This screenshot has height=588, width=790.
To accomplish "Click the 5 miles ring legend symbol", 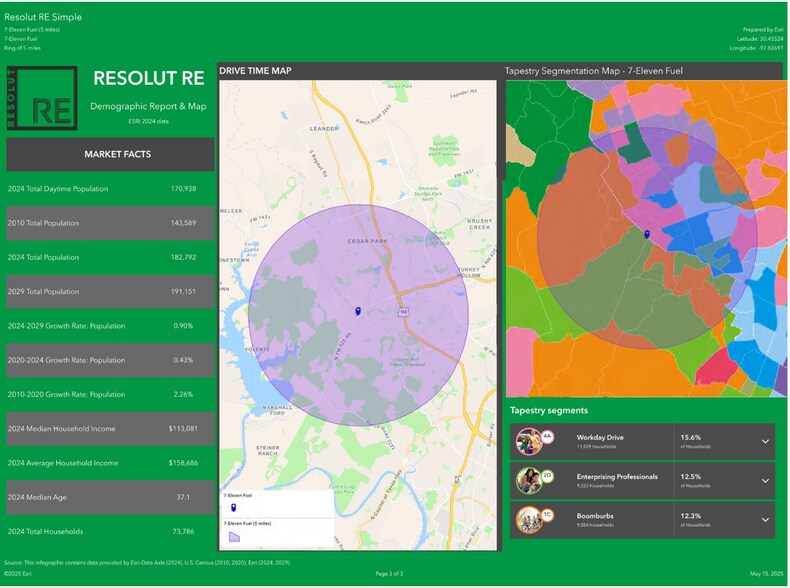I will [234, 537].
